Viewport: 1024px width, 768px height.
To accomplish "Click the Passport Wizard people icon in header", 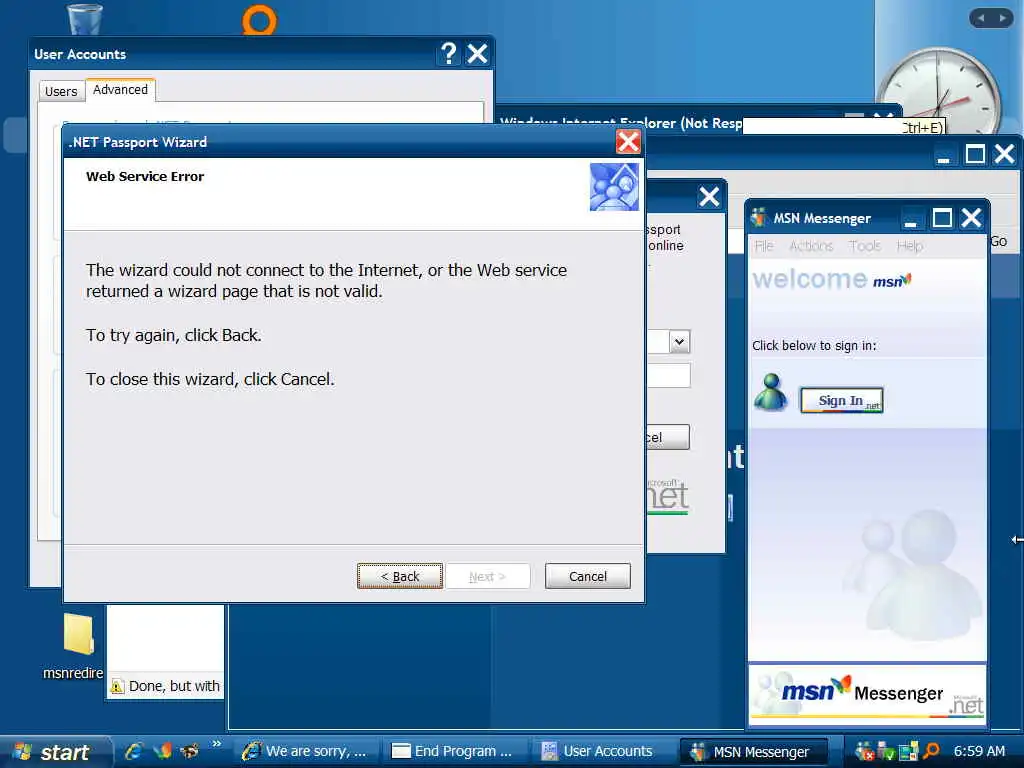I will [x=614, y=187].
